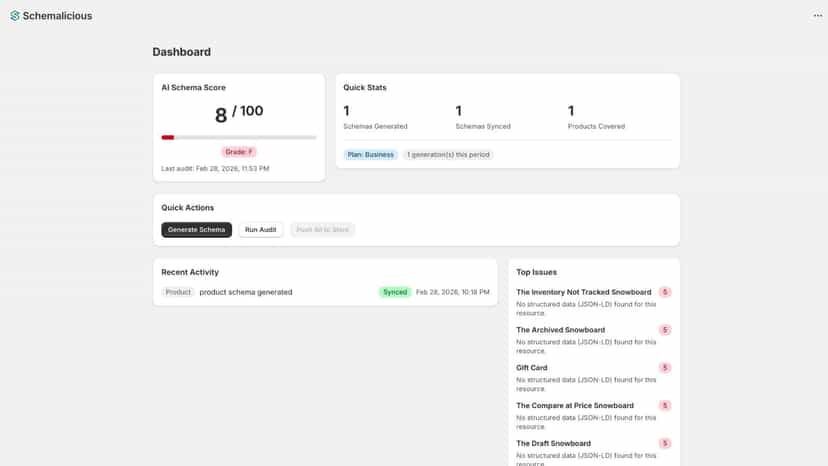828x466 pixels.
Task: Click the Last audit timestamp text
Action: click(x=215, y=169)
